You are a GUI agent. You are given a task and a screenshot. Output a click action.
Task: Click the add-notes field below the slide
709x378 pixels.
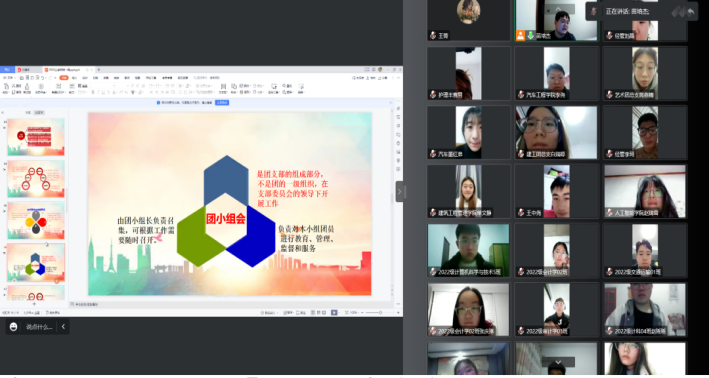click(x=231, y=304)
